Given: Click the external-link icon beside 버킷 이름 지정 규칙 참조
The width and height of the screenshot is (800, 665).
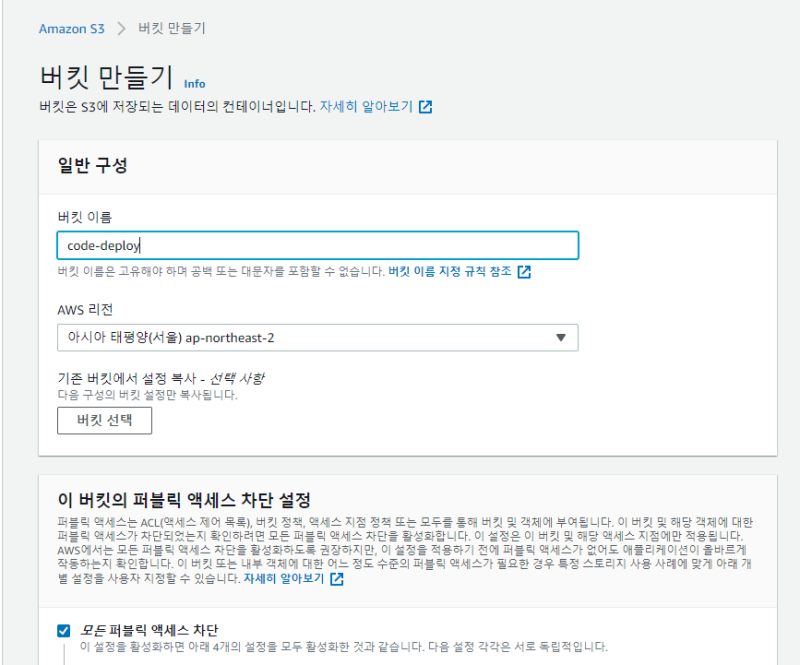Looking at the screenshot, I should (524, 272).
